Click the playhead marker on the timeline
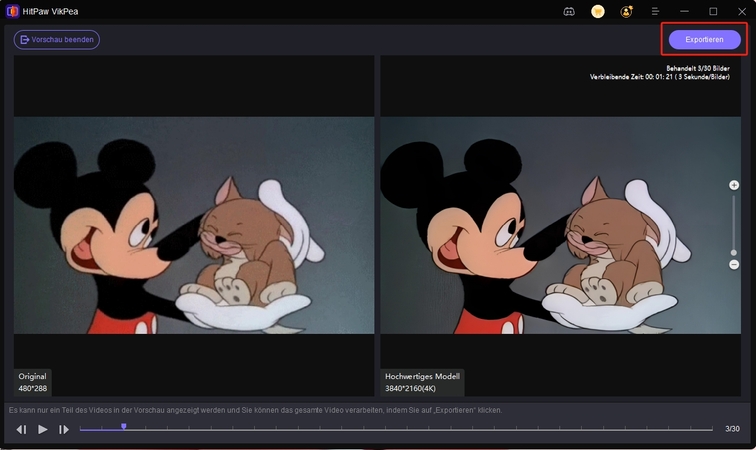Screen dimensions: 756x450 point(123,427)
